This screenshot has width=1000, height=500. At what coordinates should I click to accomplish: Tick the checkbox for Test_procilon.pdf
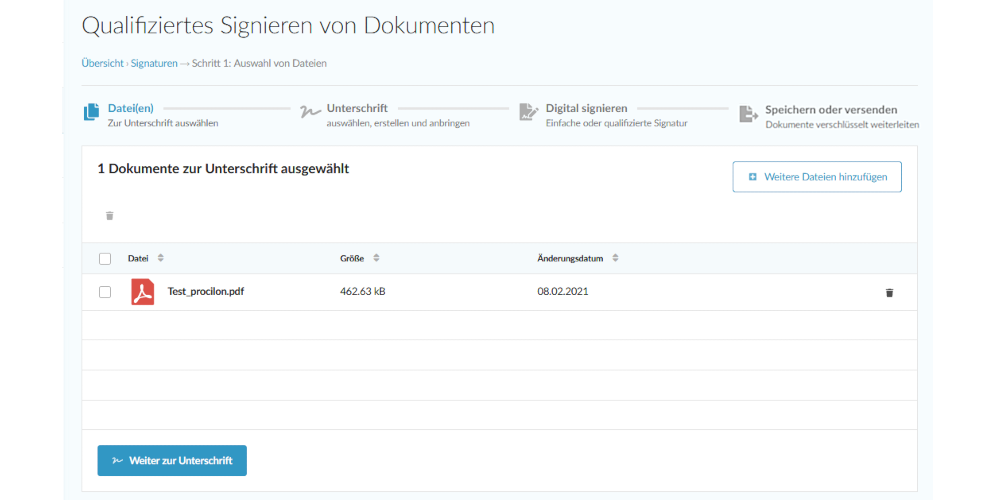105,292
